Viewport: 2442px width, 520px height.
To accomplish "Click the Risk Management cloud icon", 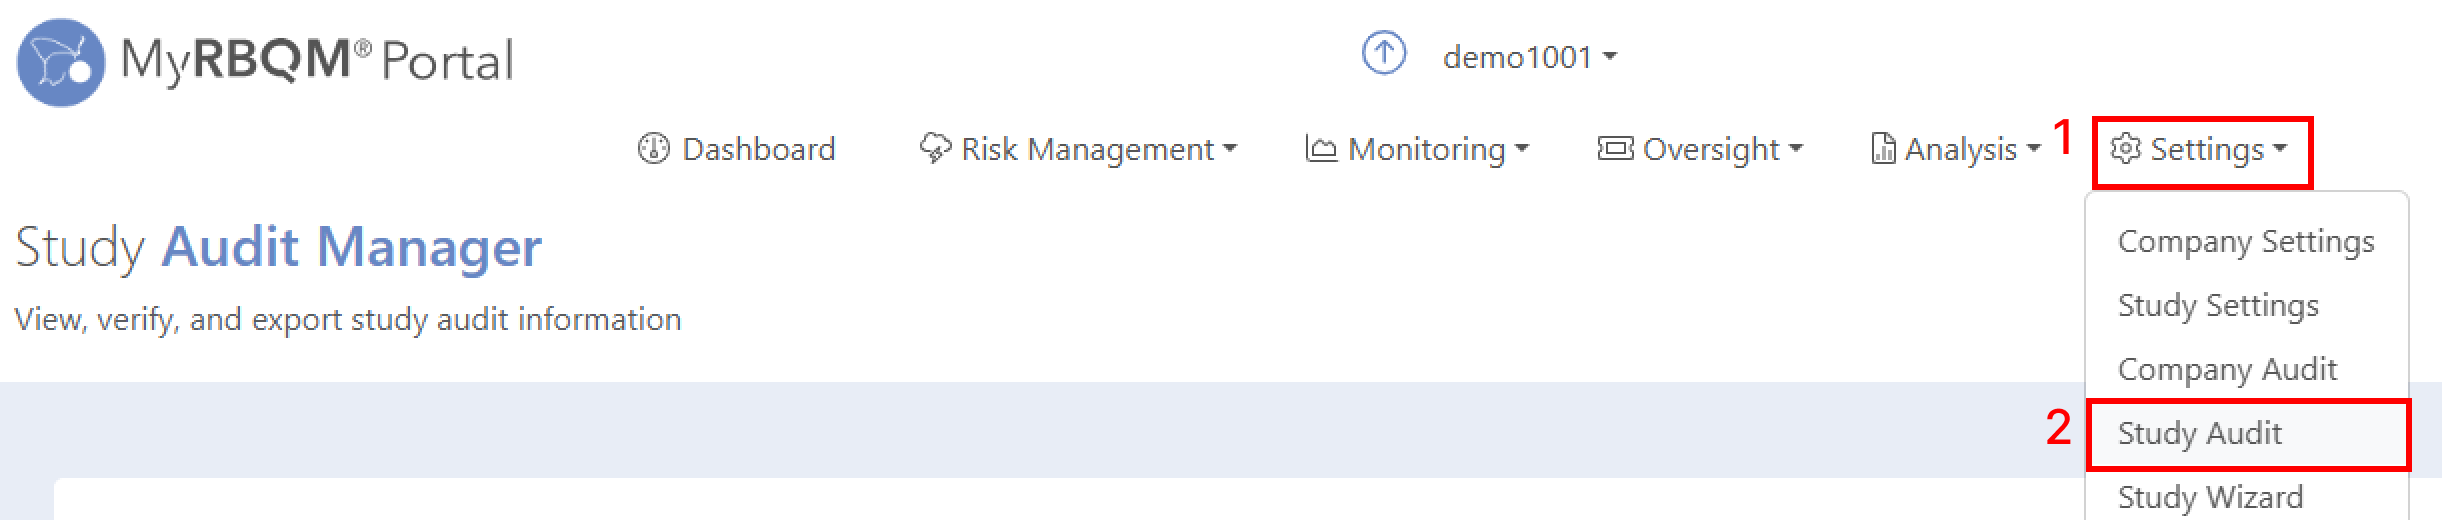I will (x=935, y=149).
